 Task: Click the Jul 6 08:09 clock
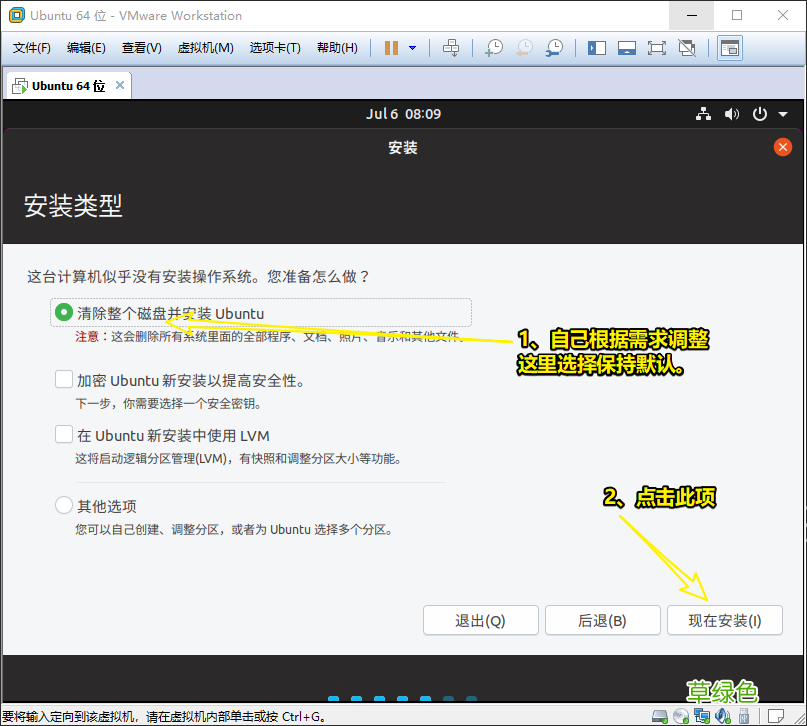(x=404, y=114)
